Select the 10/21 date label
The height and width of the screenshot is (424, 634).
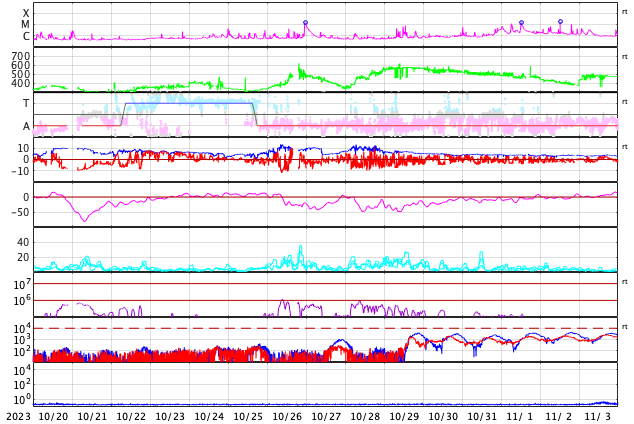[x=92, y=416]
